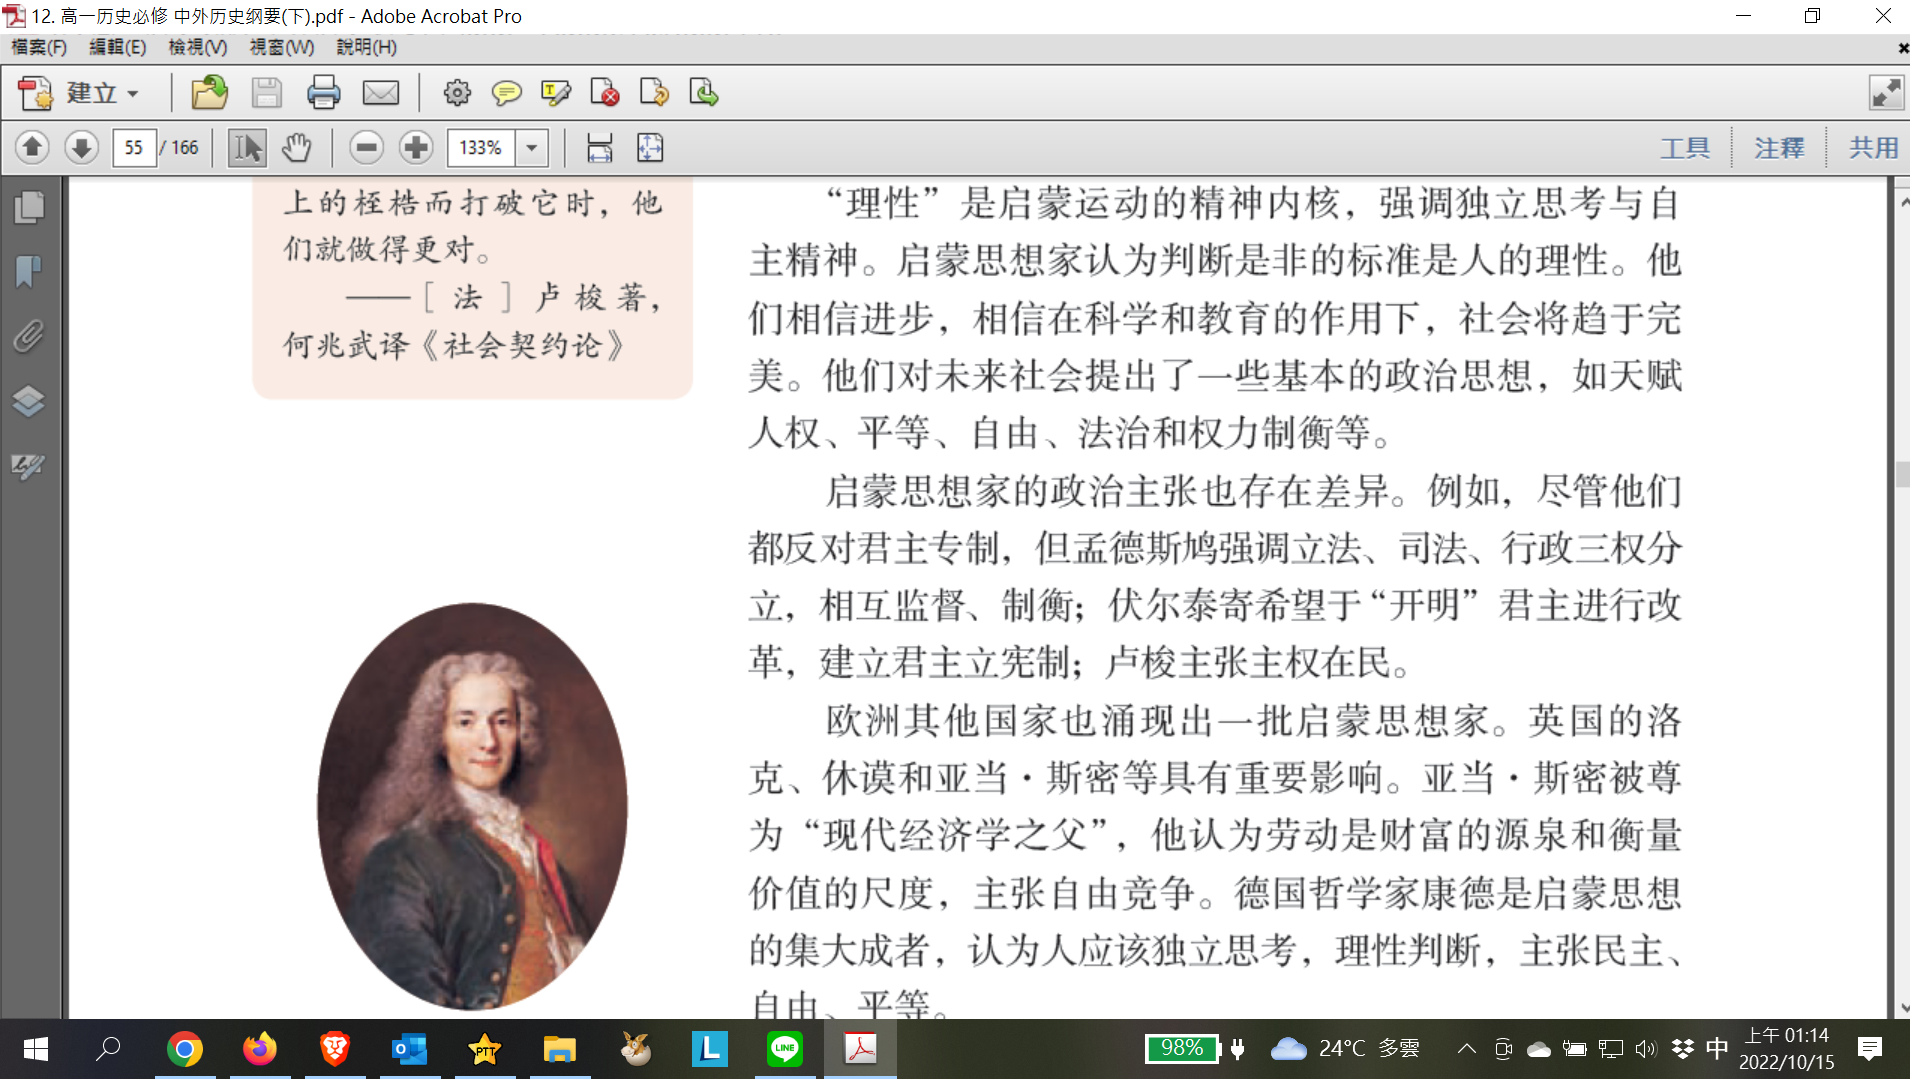Open the volume speaker control
1910x1079 pixels.
pyautogui.click(x=1646, y=1049)
